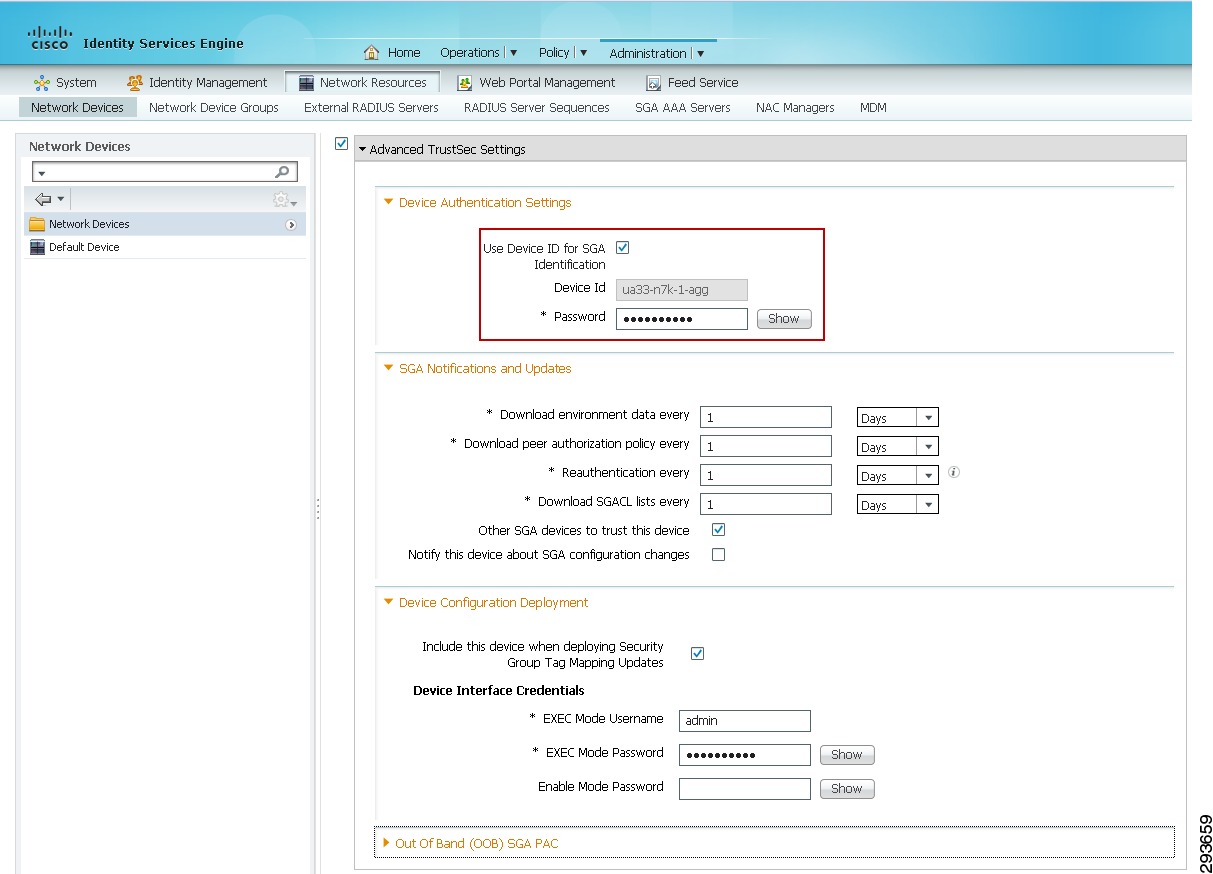The width and height of the screenshot is (1213, 874).
Task: Collapse Device Configuration Deployment section
Action: point(389,602)
